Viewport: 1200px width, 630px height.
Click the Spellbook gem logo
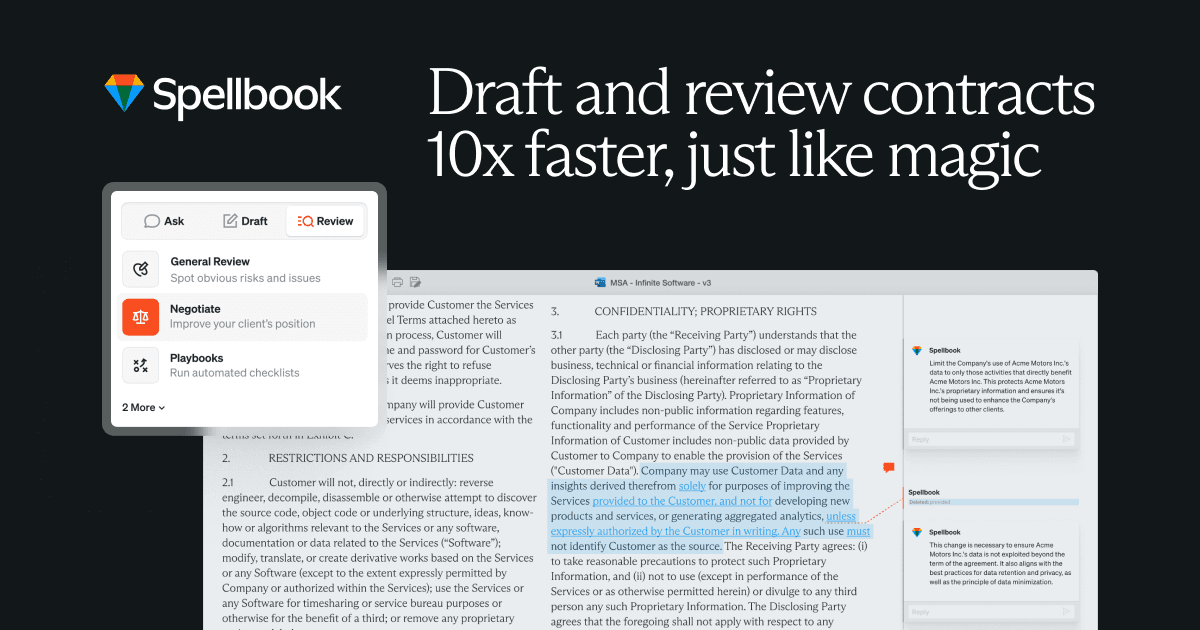coord(124,94)
